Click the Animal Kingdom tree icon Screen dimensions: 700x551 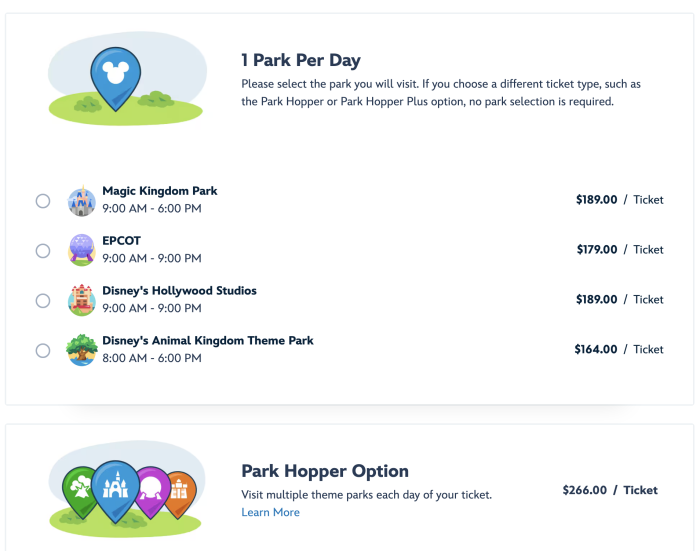point(81,350)
